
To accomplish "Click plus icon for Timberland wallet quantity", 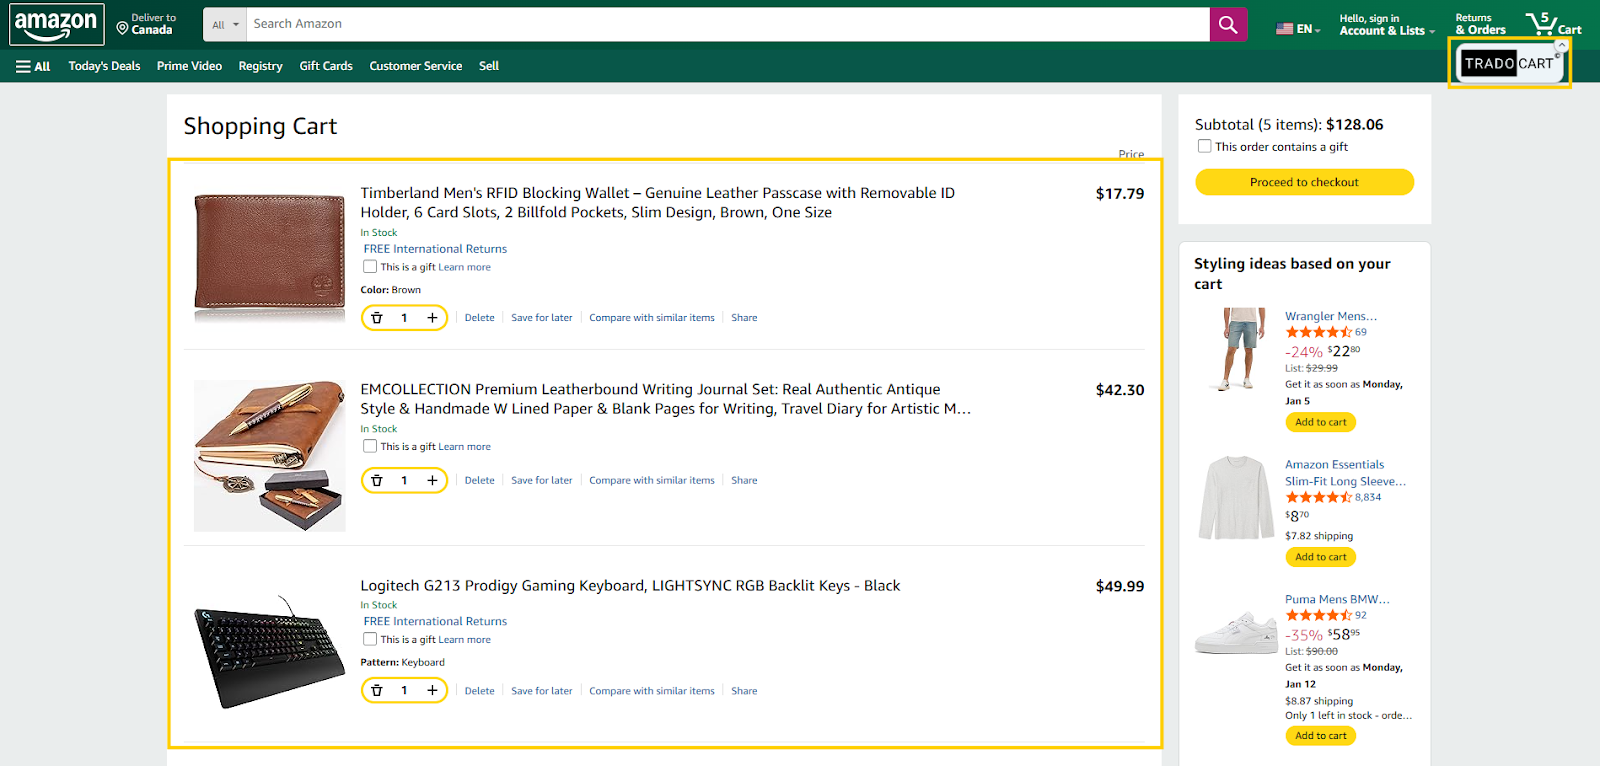I will pyautogui.click(x=432, y=318).
